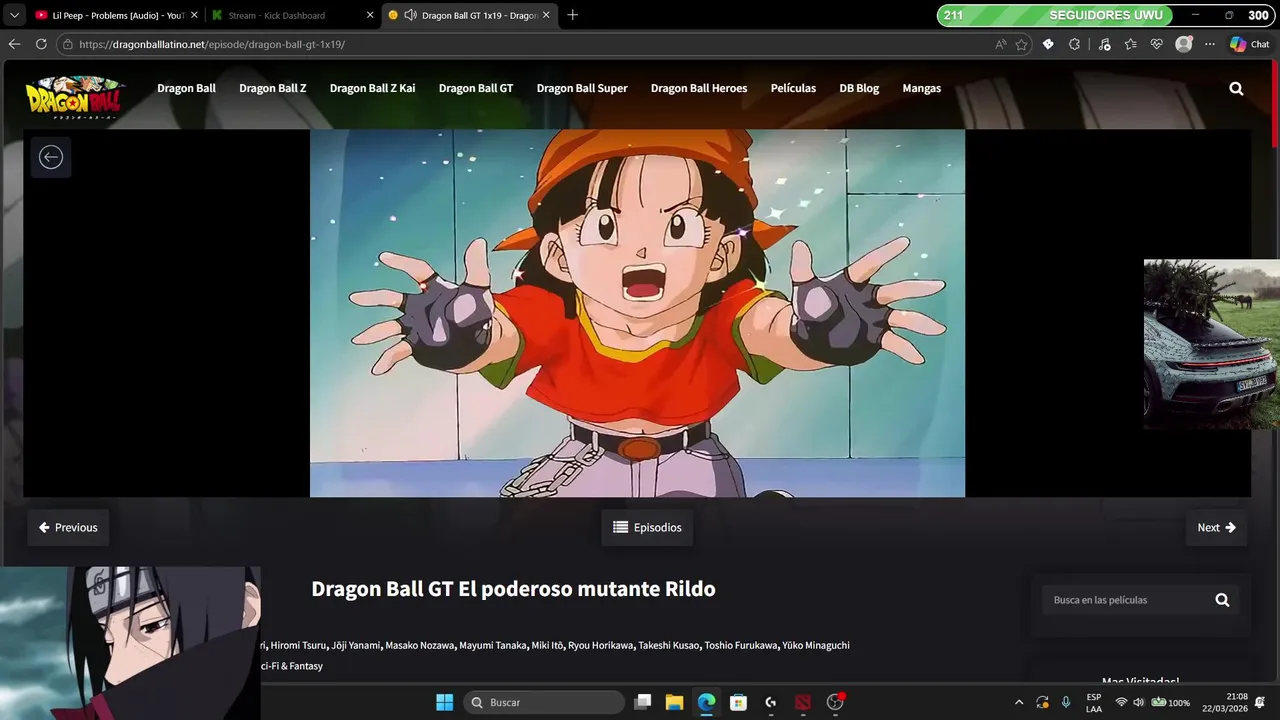Add the page to favorites with the star
This screenshot has width=1280, height=720.
tap(1021, 44)
